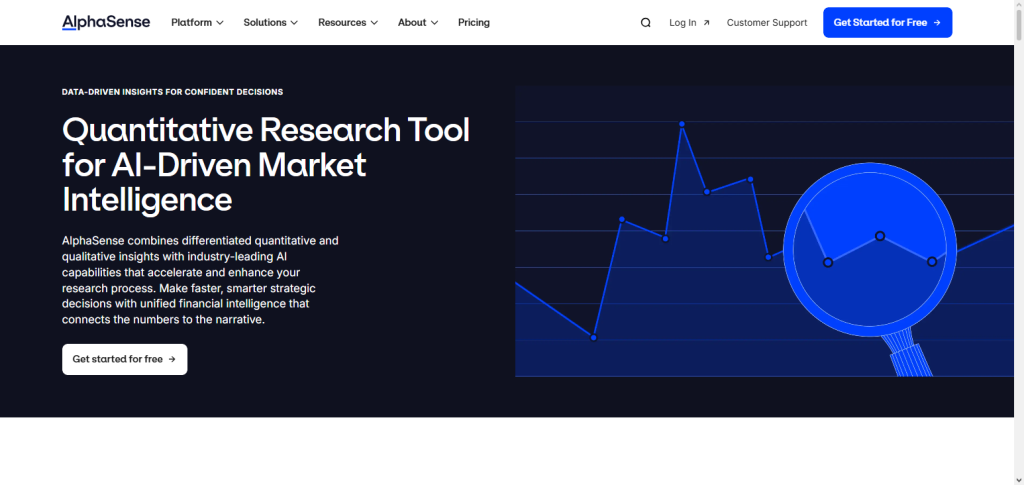Screen dimensions: 1024x485
Task: Open the Platform menu
Action: [197, 23]
